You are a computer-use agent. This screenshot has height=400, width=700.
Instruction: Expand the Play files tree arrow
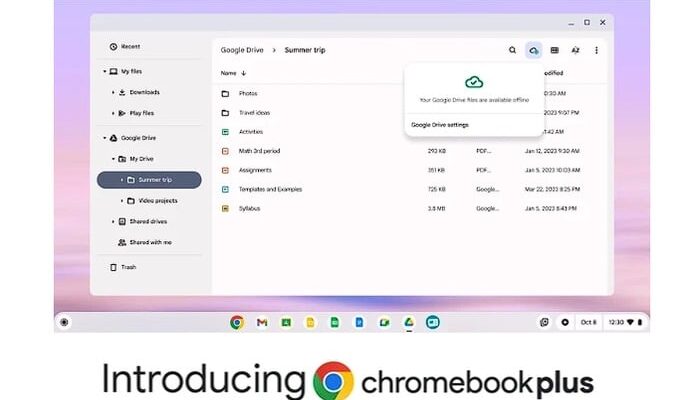pos(113,113)
